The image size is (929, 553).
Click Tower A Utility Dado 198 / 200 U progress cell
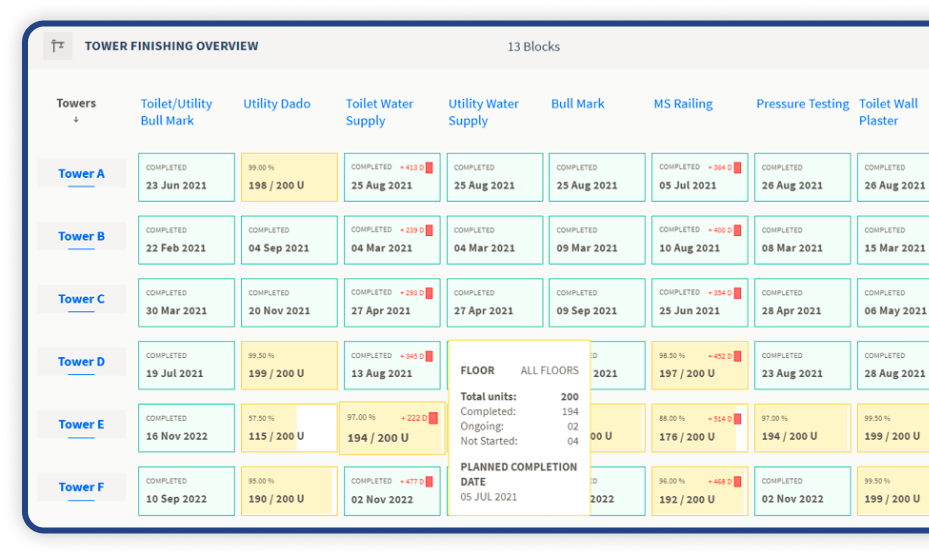pos(289,177)
